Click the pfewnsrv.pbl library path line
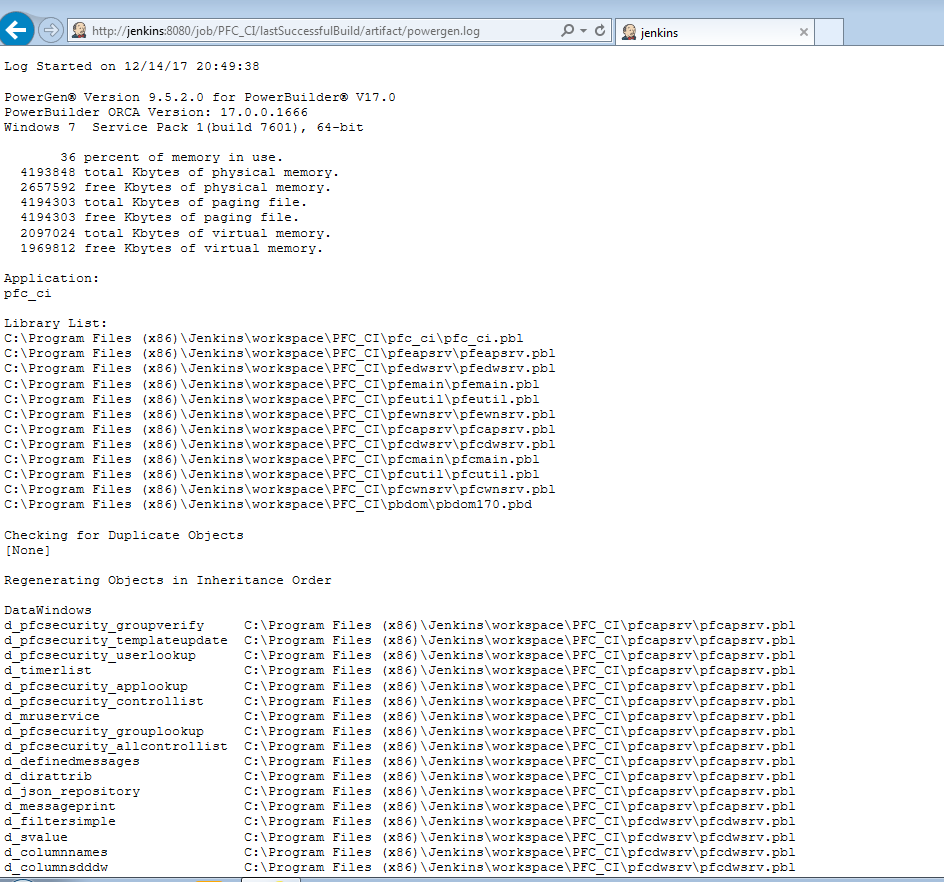 coord(279,414)
